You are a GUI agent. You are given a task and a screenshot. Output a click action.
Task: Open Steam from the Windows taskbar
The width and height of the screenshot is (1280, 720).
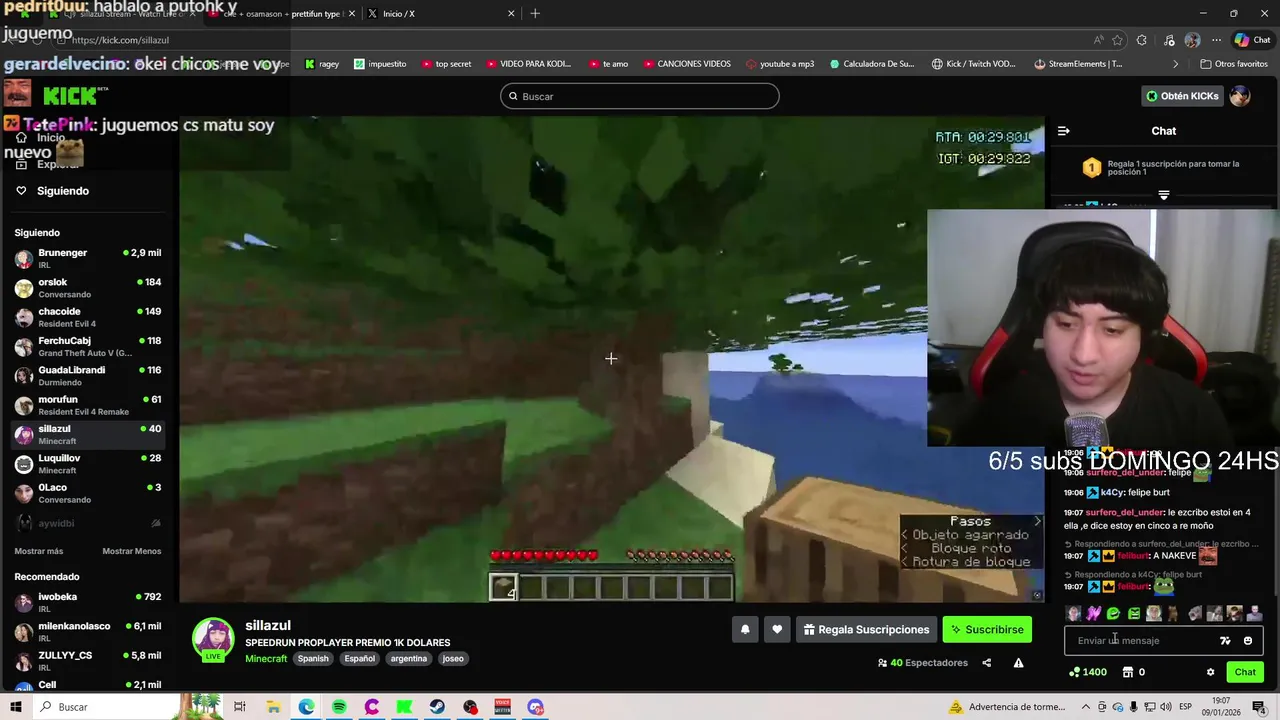click(x=437, y=707)
